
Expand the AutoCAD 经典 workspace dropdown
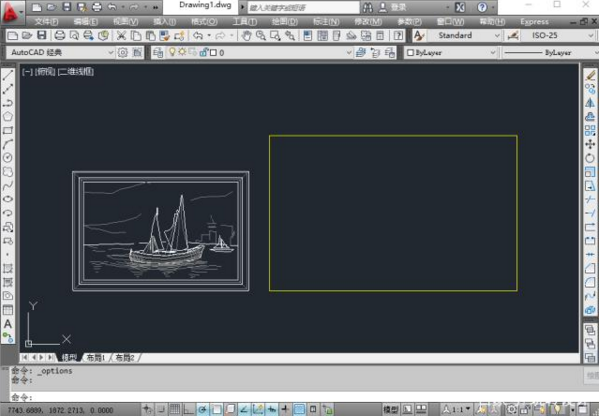click(110, 52)
